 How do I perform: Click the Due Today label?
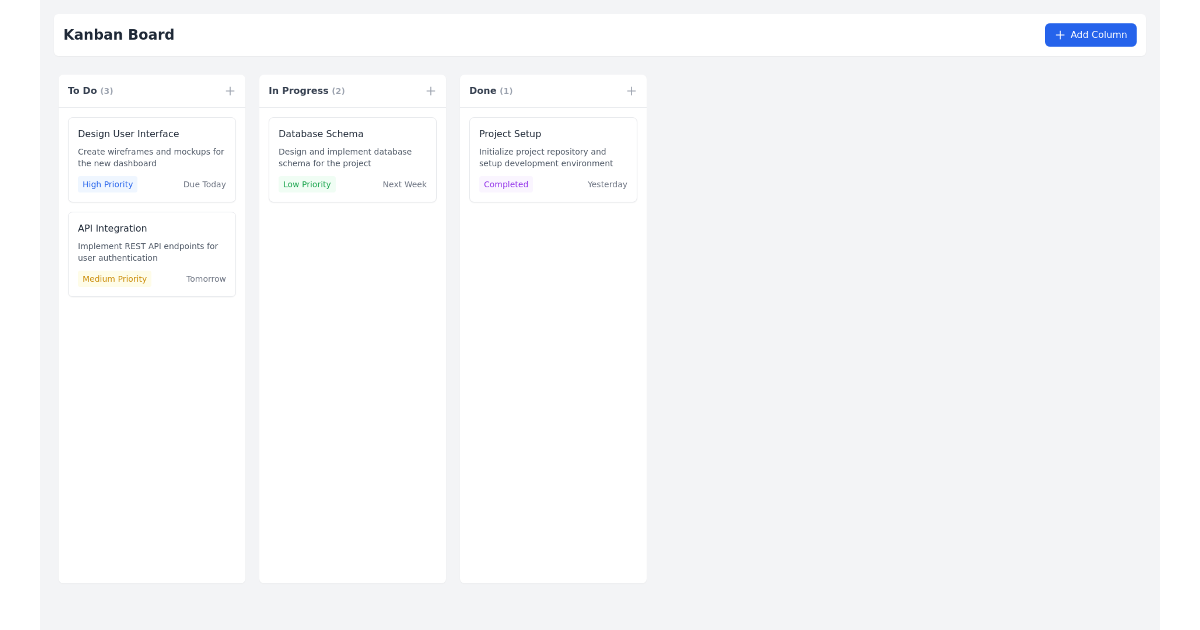[204, 184]
